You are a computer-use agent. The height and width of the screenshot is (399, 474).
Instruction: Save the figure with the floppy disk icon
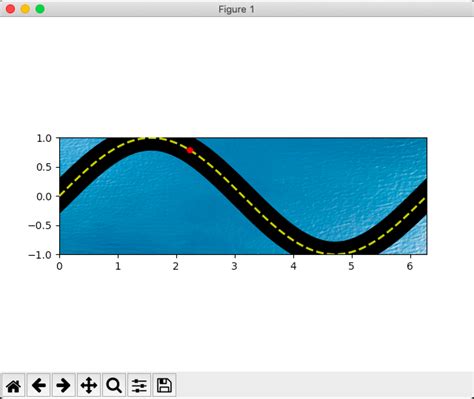click(164, 386)
